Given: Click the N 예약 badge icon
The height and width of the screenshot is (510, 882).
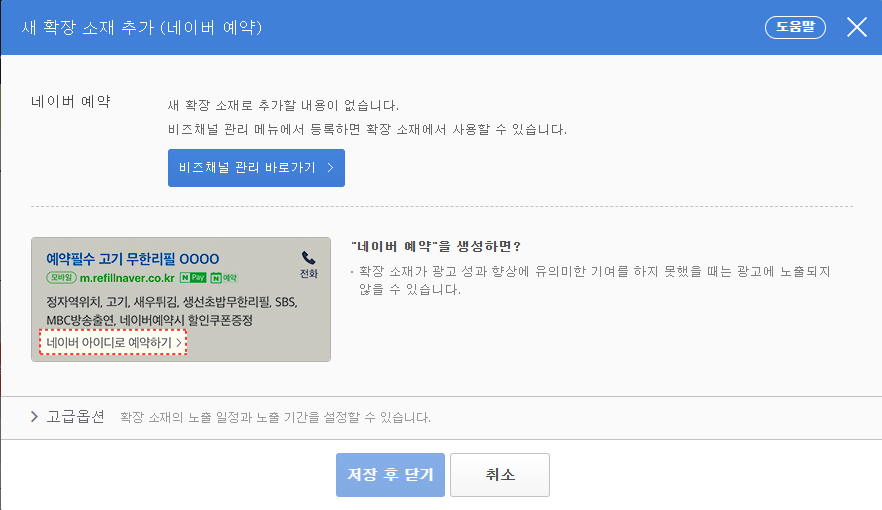Looking at the screenshot, I should coord(224,278).
